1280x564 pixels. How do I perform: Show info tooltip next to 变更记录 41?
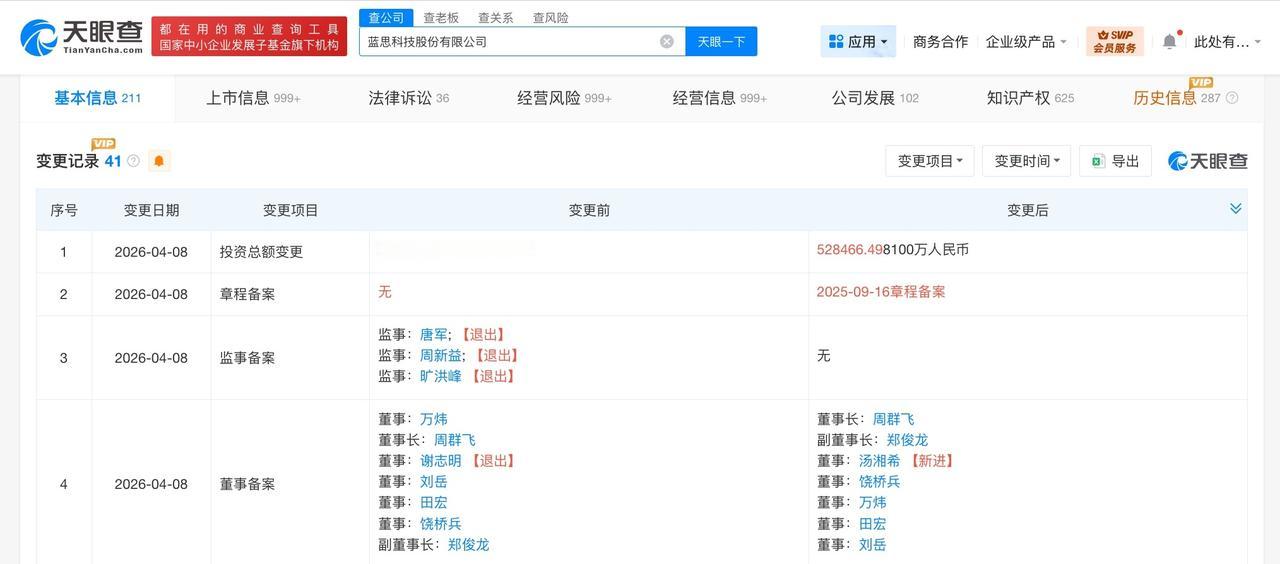(x=134, y=161)
